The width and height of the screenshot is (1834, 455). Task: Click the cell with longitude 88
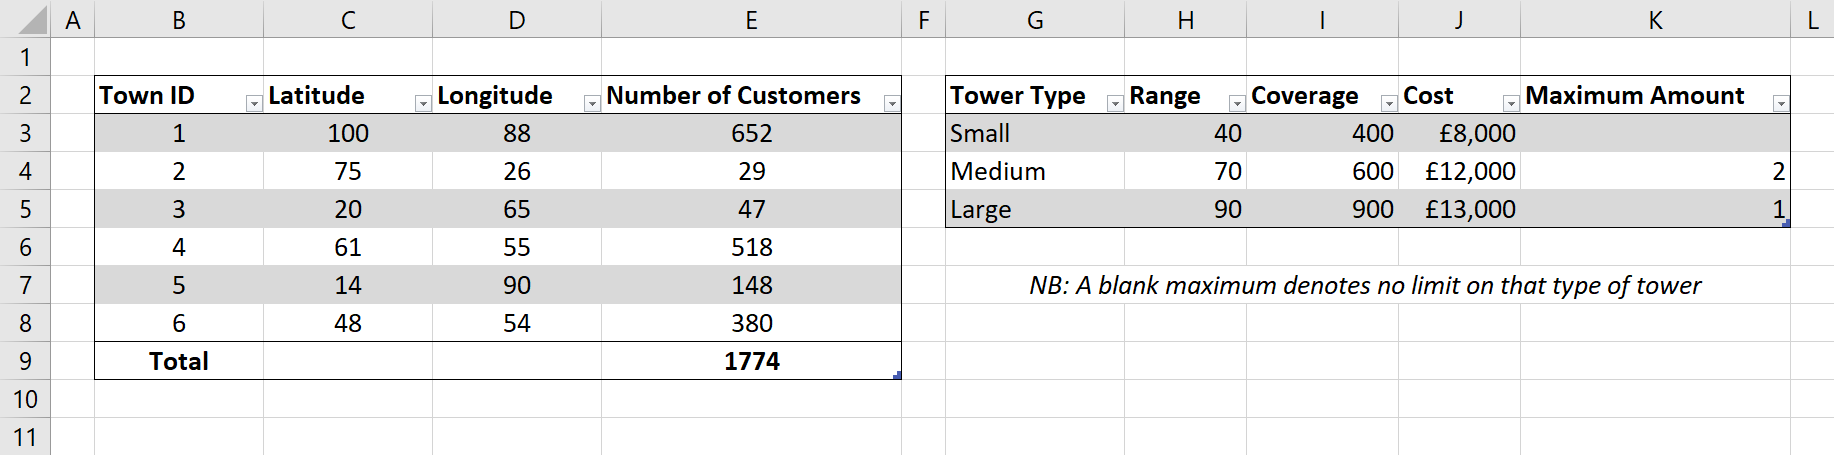pos(517,133)
